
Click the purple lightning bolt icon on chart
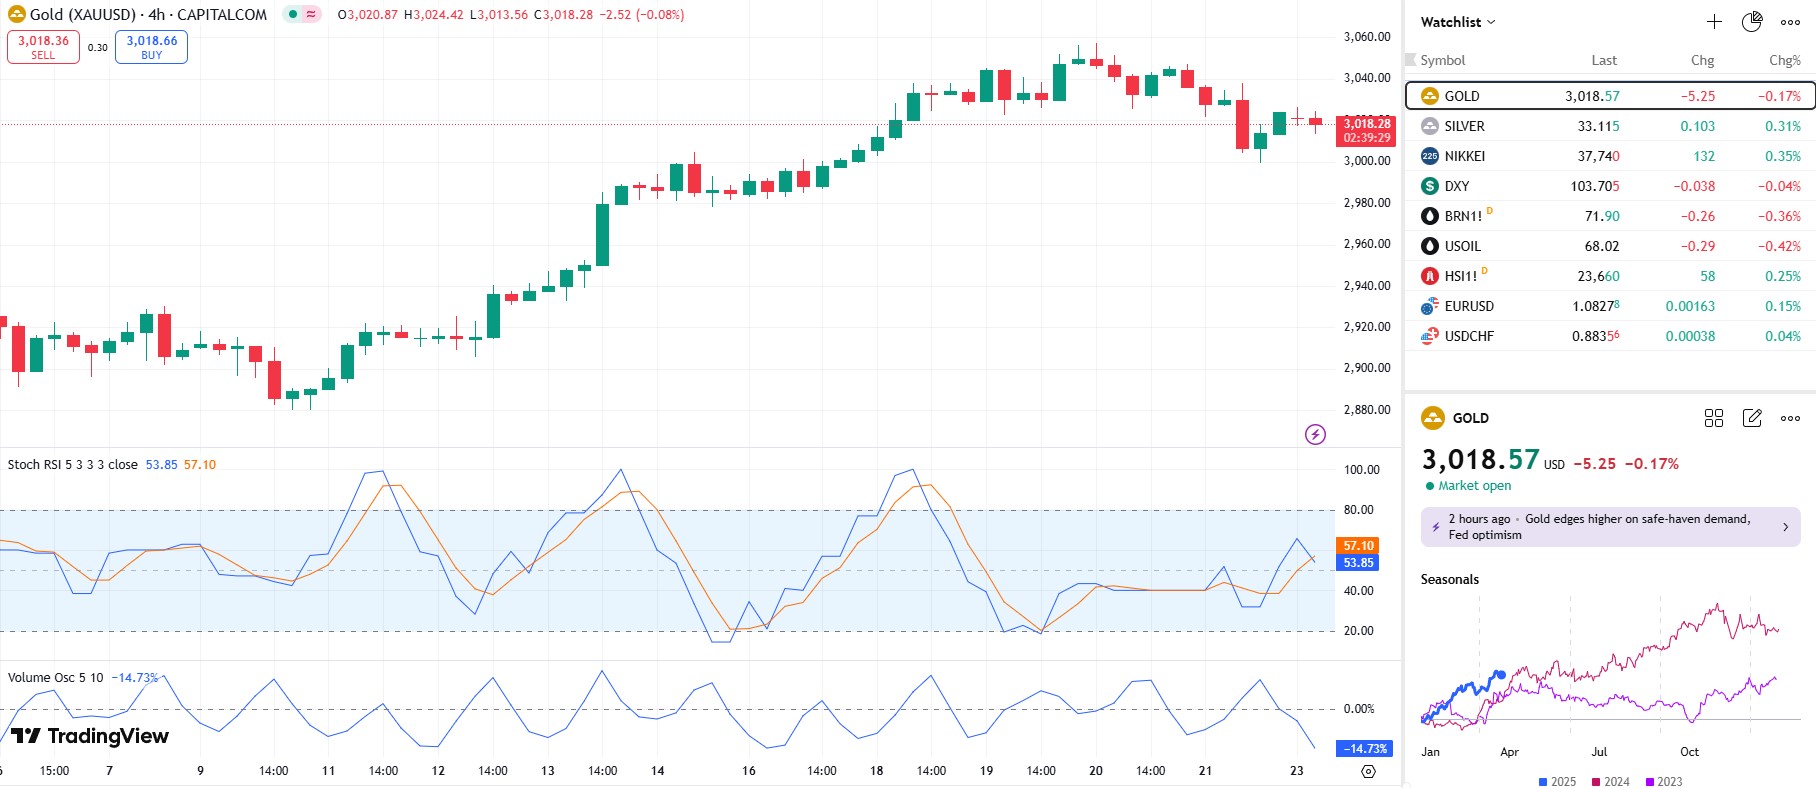click(x=1316, y=434)
